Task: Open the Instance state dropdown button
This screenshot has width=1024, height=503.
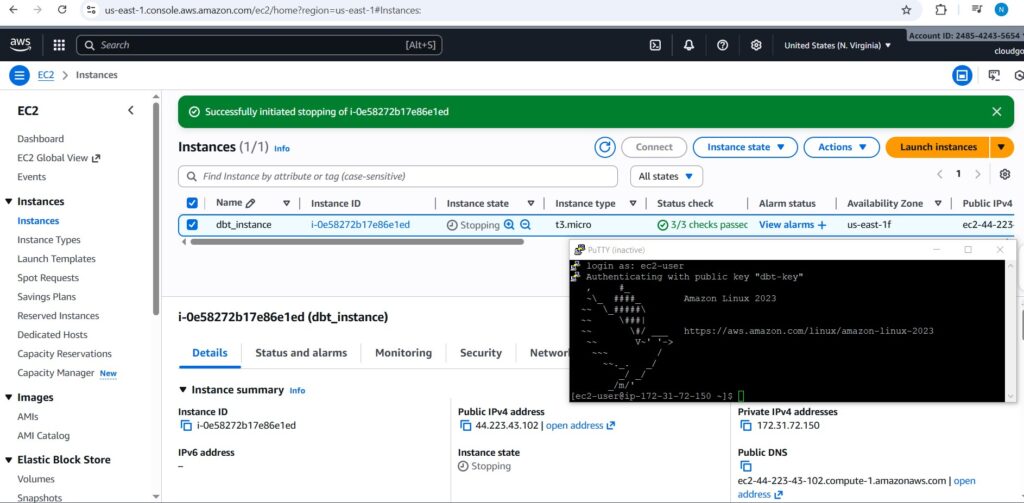Action: (x=745, y=147)
